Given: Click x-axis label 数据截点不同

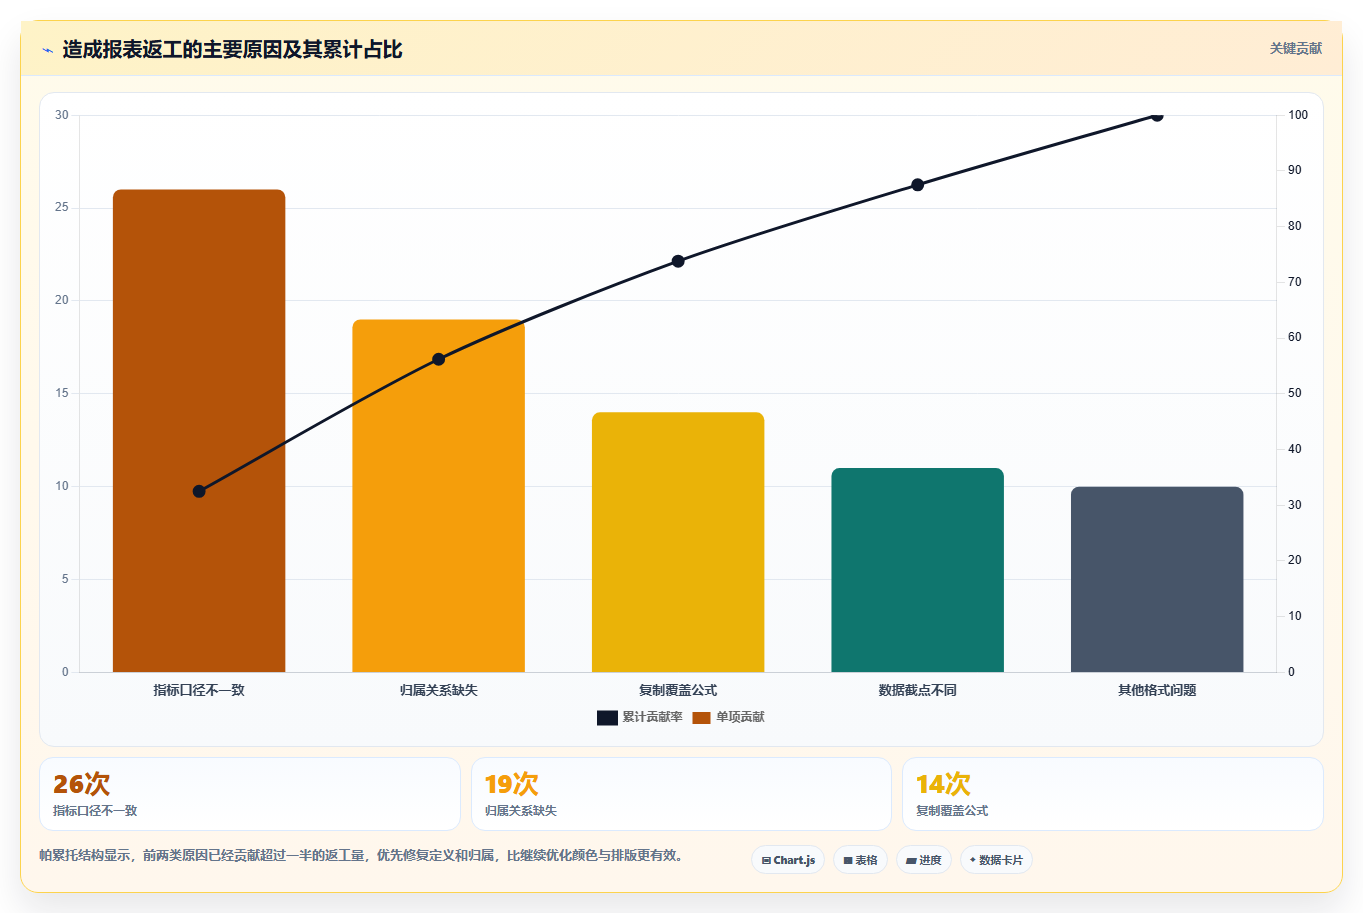Looking at the screenshot, I should tap(917, 690).
